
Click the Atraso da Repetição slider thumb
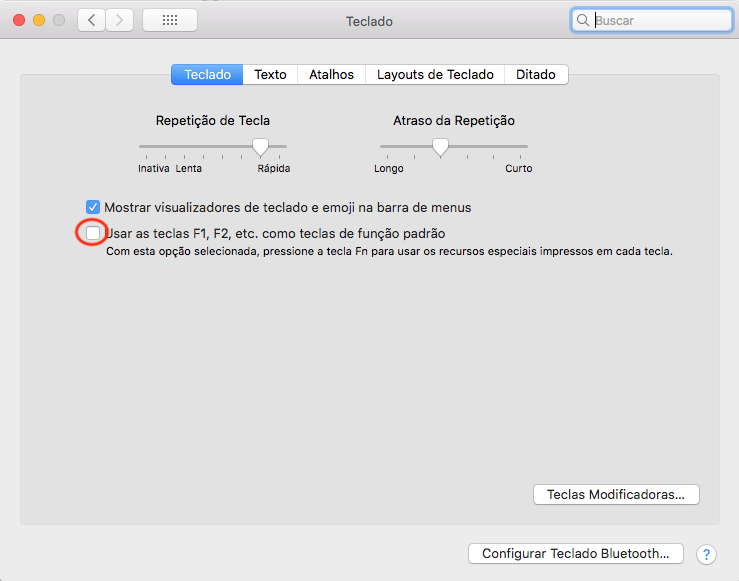point(440,147)
